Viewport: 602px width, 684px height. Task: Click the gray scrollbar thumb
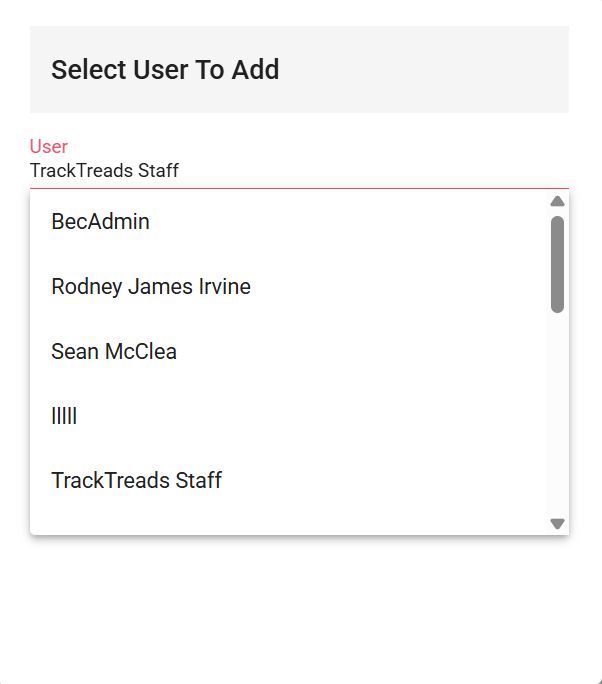[558, 264]
